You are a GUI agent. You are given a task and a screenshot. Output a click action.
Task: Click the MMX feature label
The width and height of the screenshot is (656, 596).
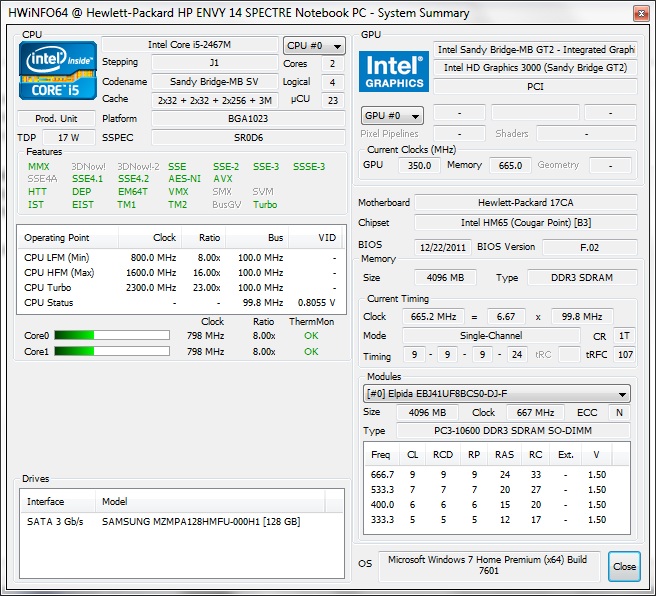(x=38, y=166)
